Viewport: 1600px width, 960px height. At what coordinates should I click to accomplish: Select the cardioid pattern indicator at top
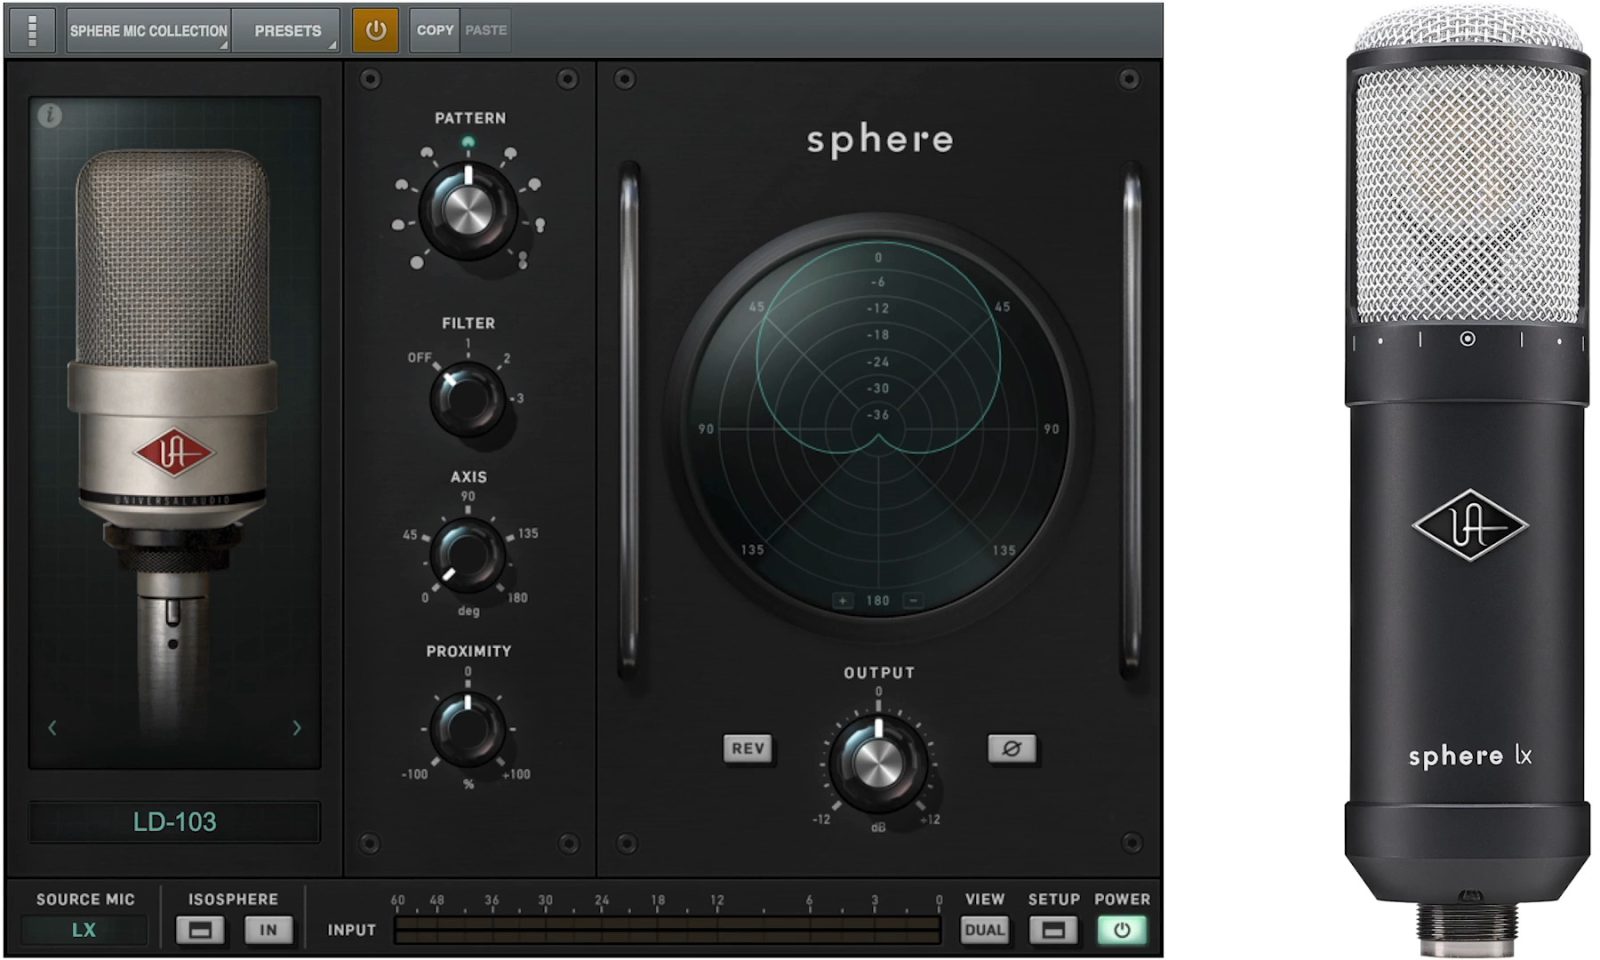point(468,143)
